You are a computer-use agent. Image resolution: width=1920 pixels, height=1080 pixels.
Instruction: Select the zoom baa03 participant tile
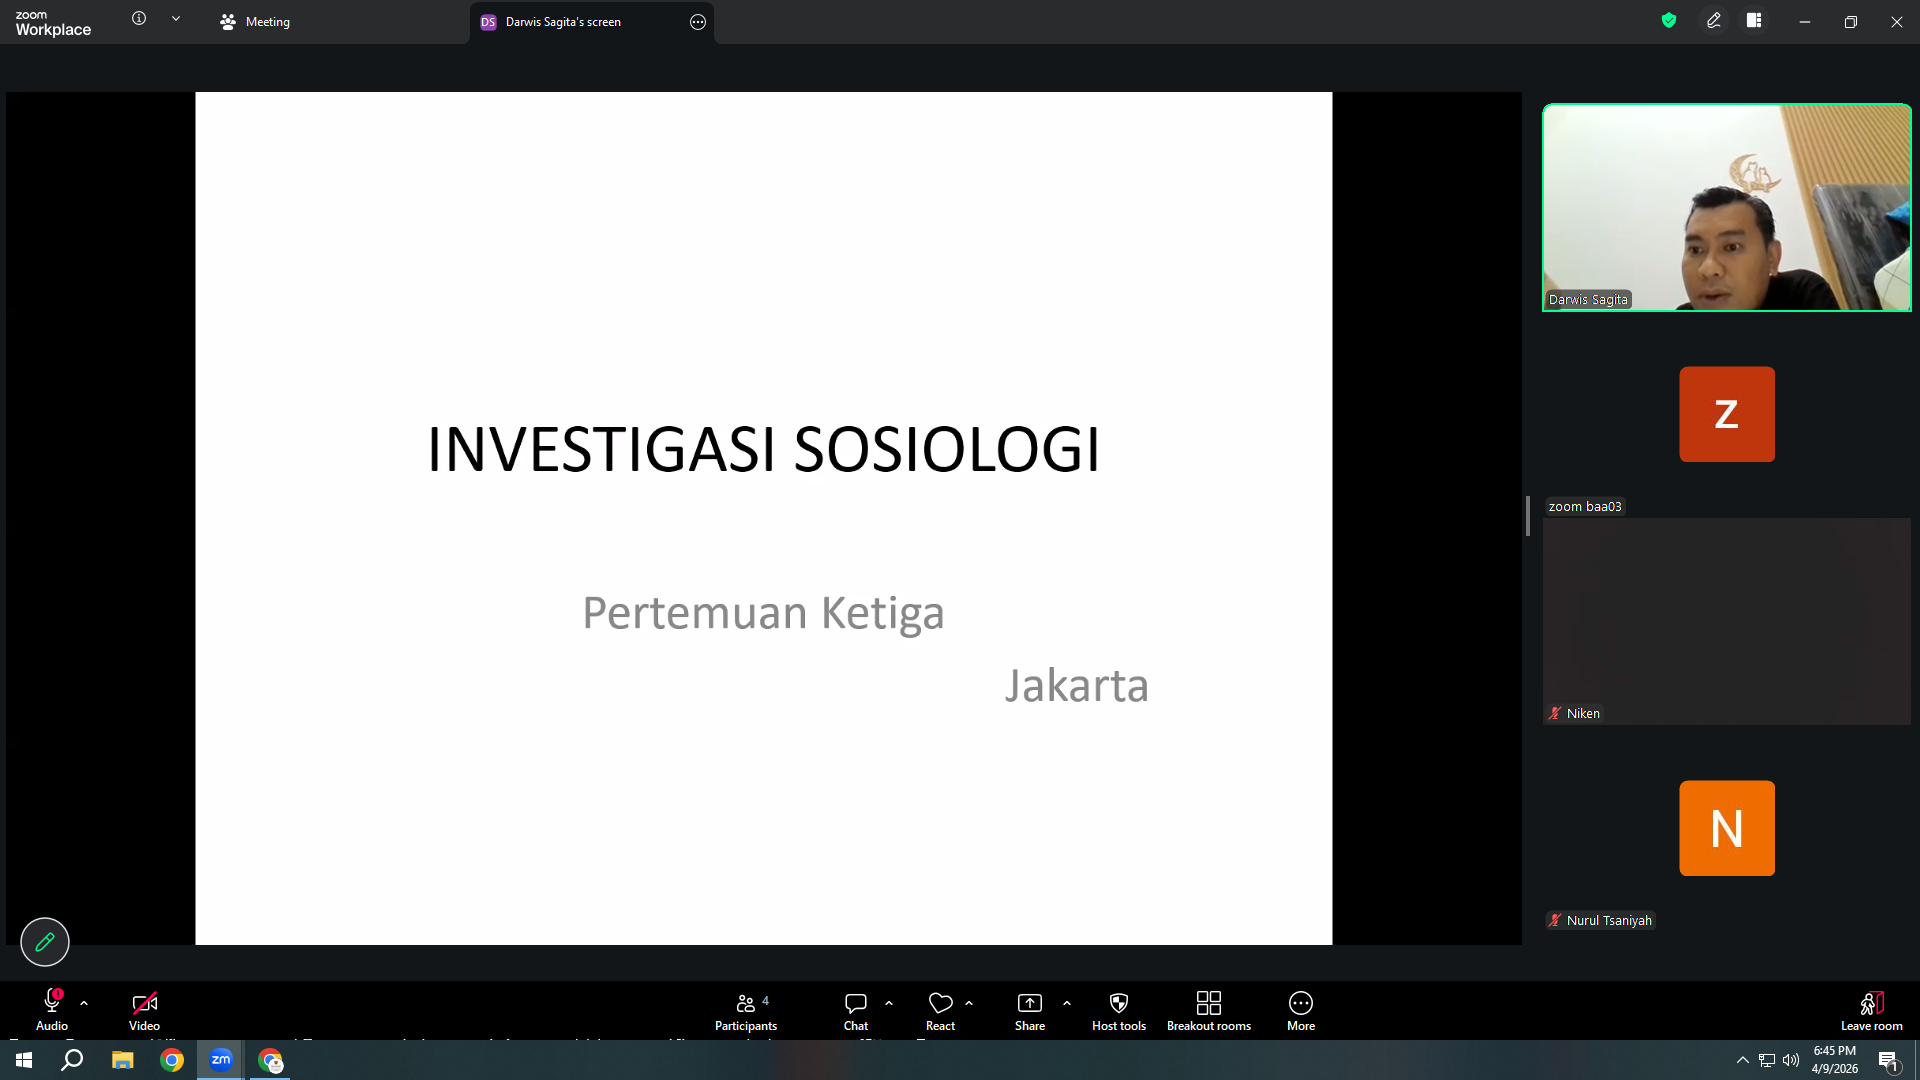tap(1727, 414)
